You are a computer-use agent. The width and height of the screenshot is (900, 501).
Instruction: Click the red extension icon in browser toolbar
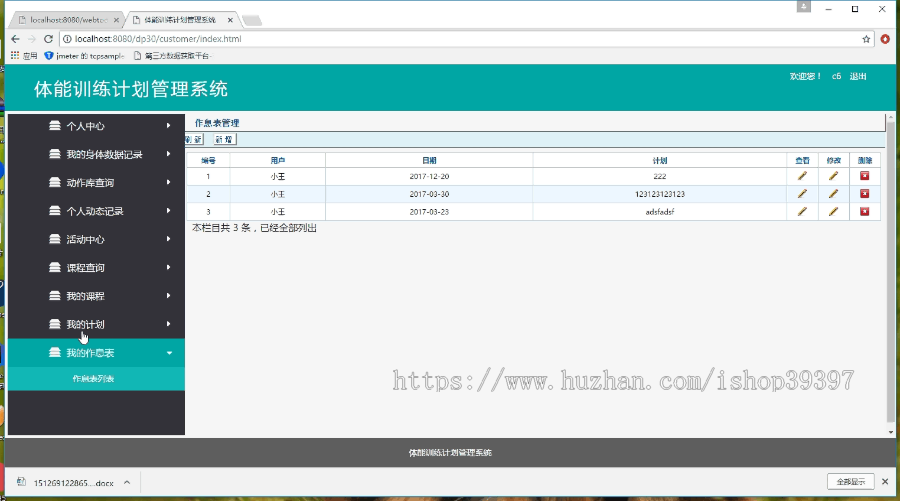coord(885,39)
